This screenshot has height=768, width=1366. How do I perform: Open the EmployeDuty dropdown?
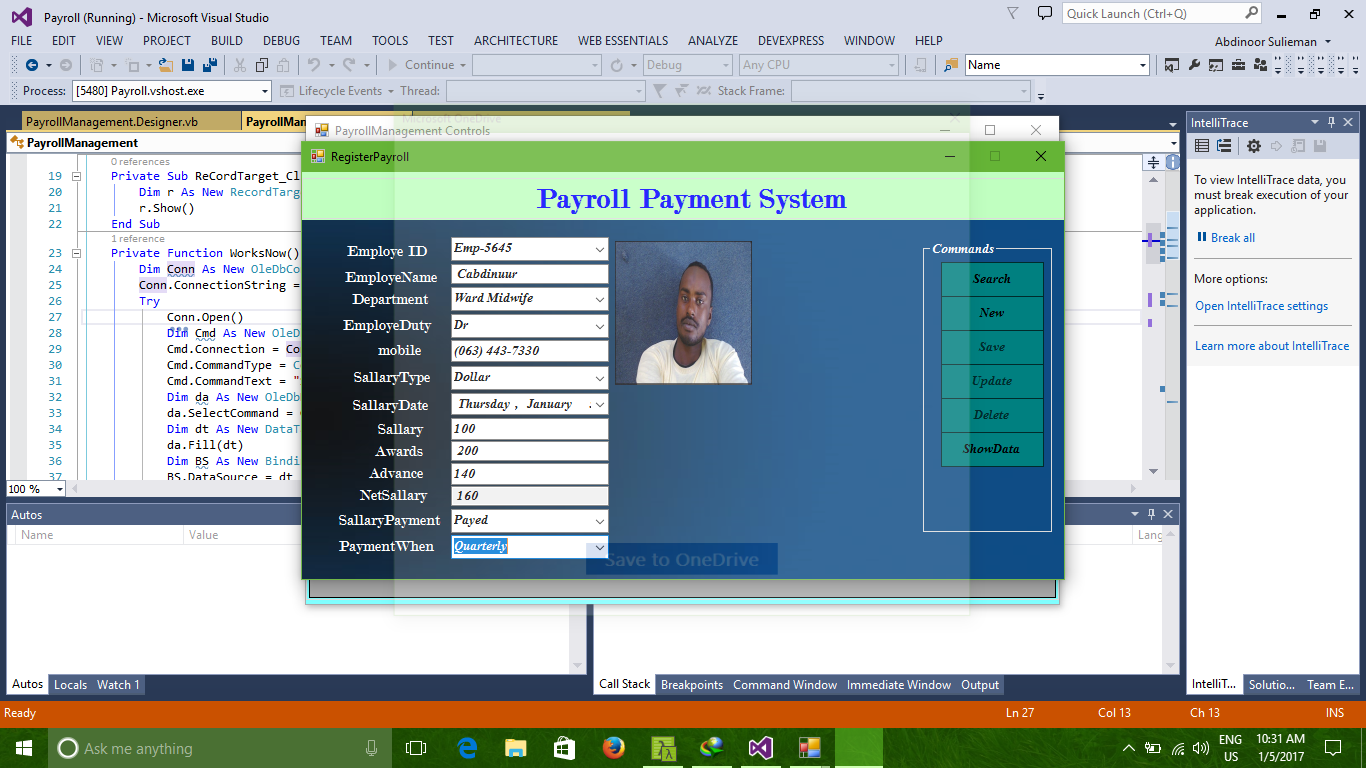pos(599,326)
